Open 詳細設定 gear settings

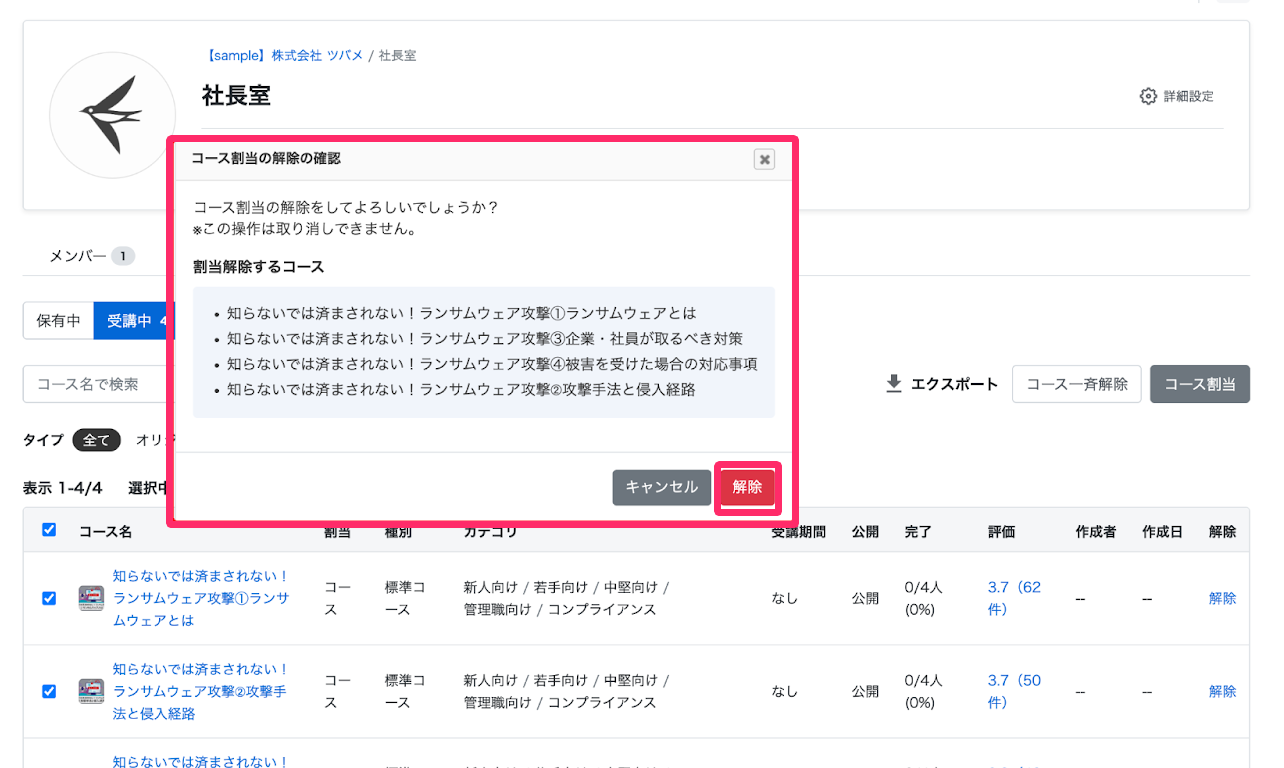1176,96
